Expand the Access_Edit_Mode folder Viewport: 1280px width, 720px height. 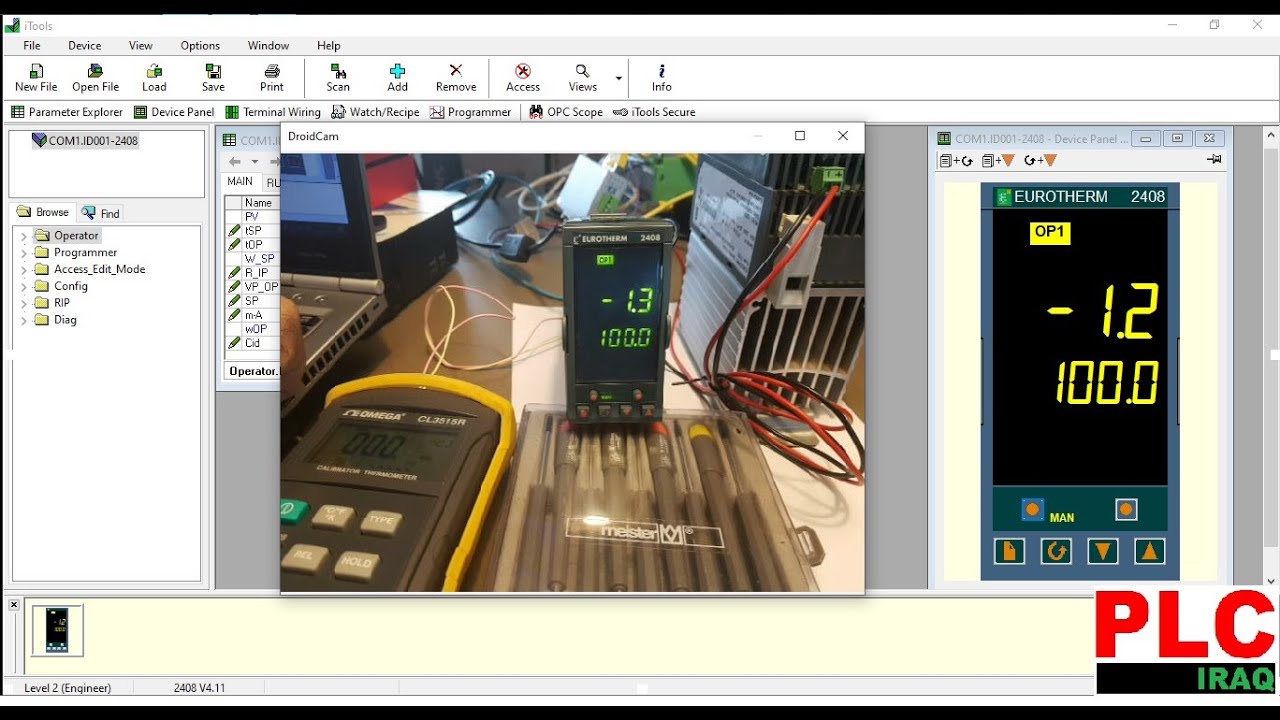(x=24, y=270)
